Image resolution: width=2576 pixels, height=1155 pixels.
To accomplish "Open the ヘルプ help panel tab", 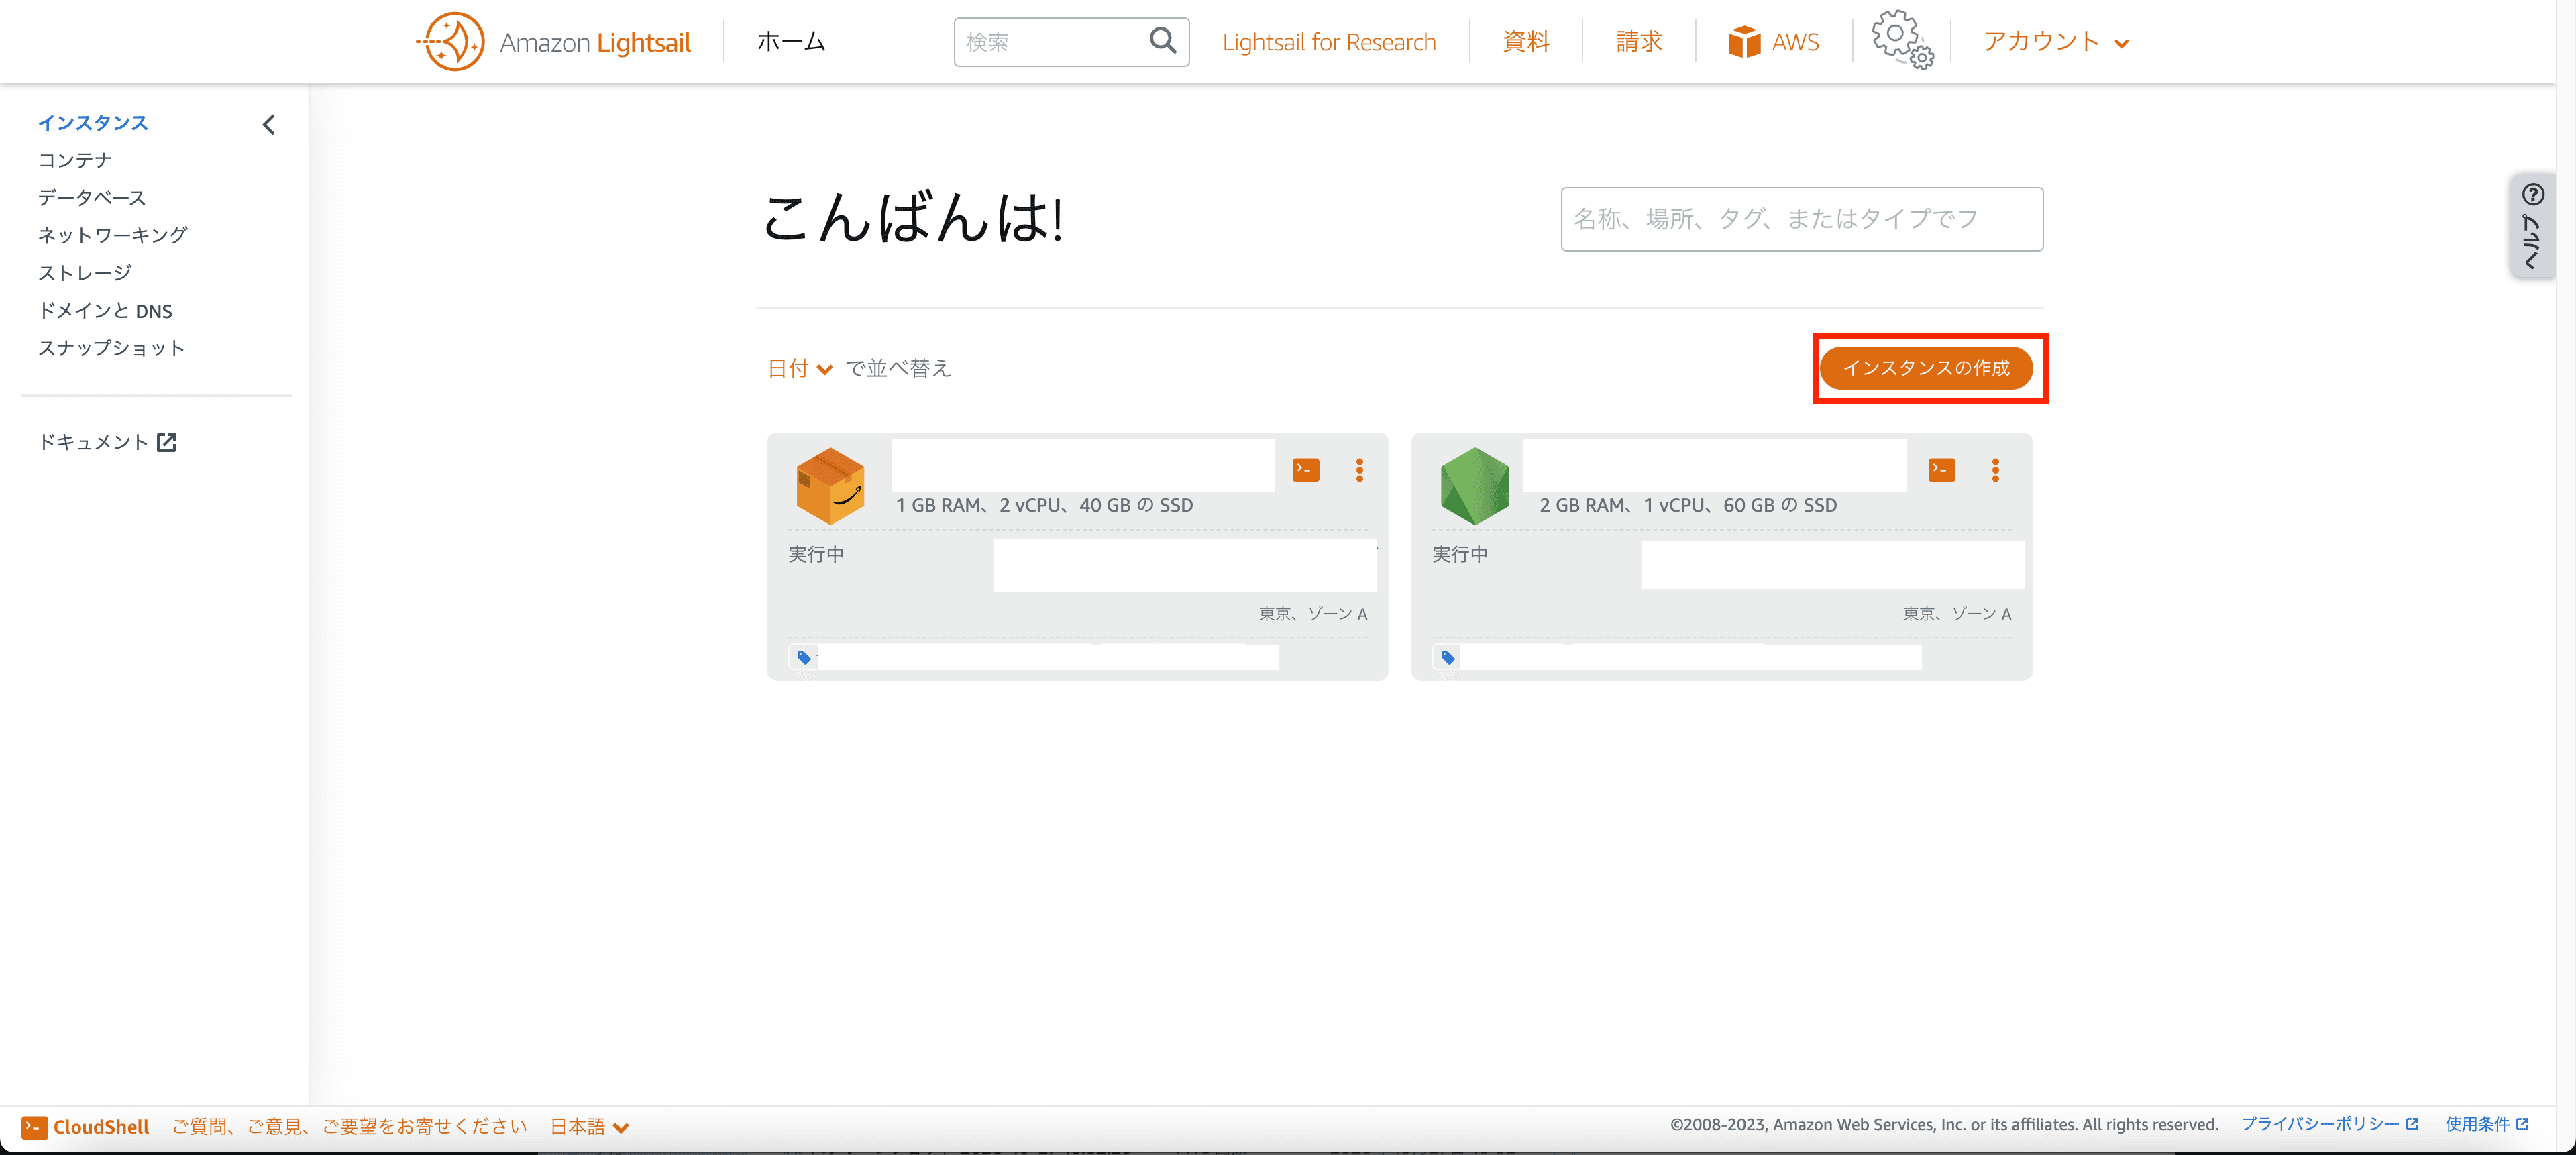I will 2532,226.
